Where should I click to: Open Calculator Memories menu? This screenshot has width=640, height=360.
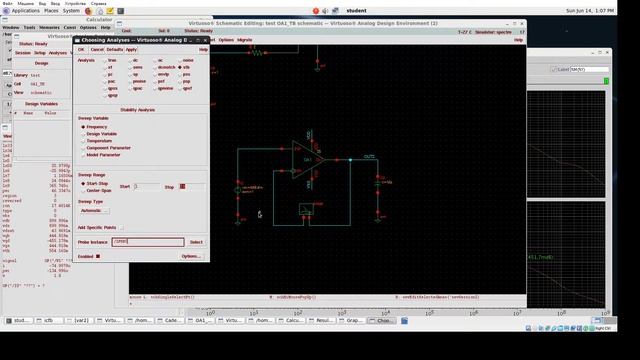pos(49,27)
